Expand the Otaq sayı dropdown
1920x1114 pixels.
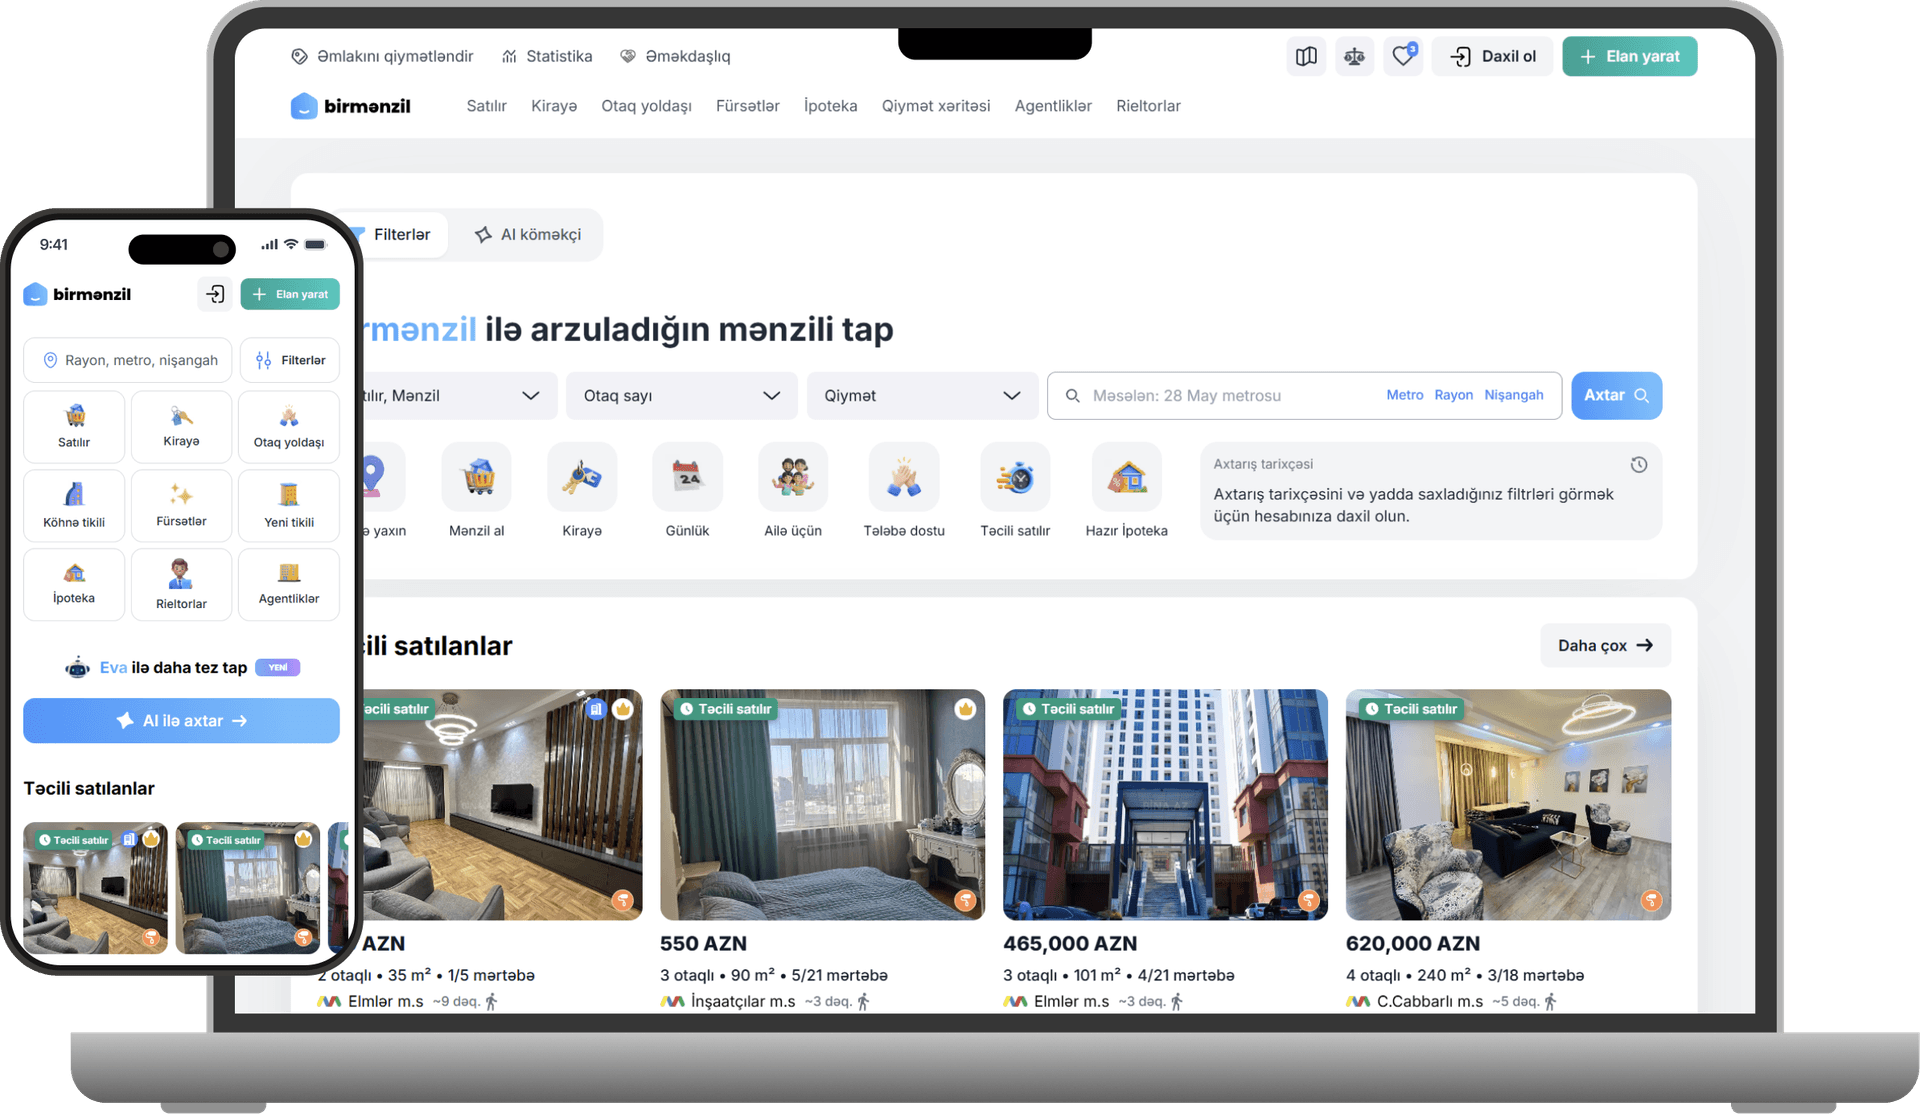(x=682, y=396)
